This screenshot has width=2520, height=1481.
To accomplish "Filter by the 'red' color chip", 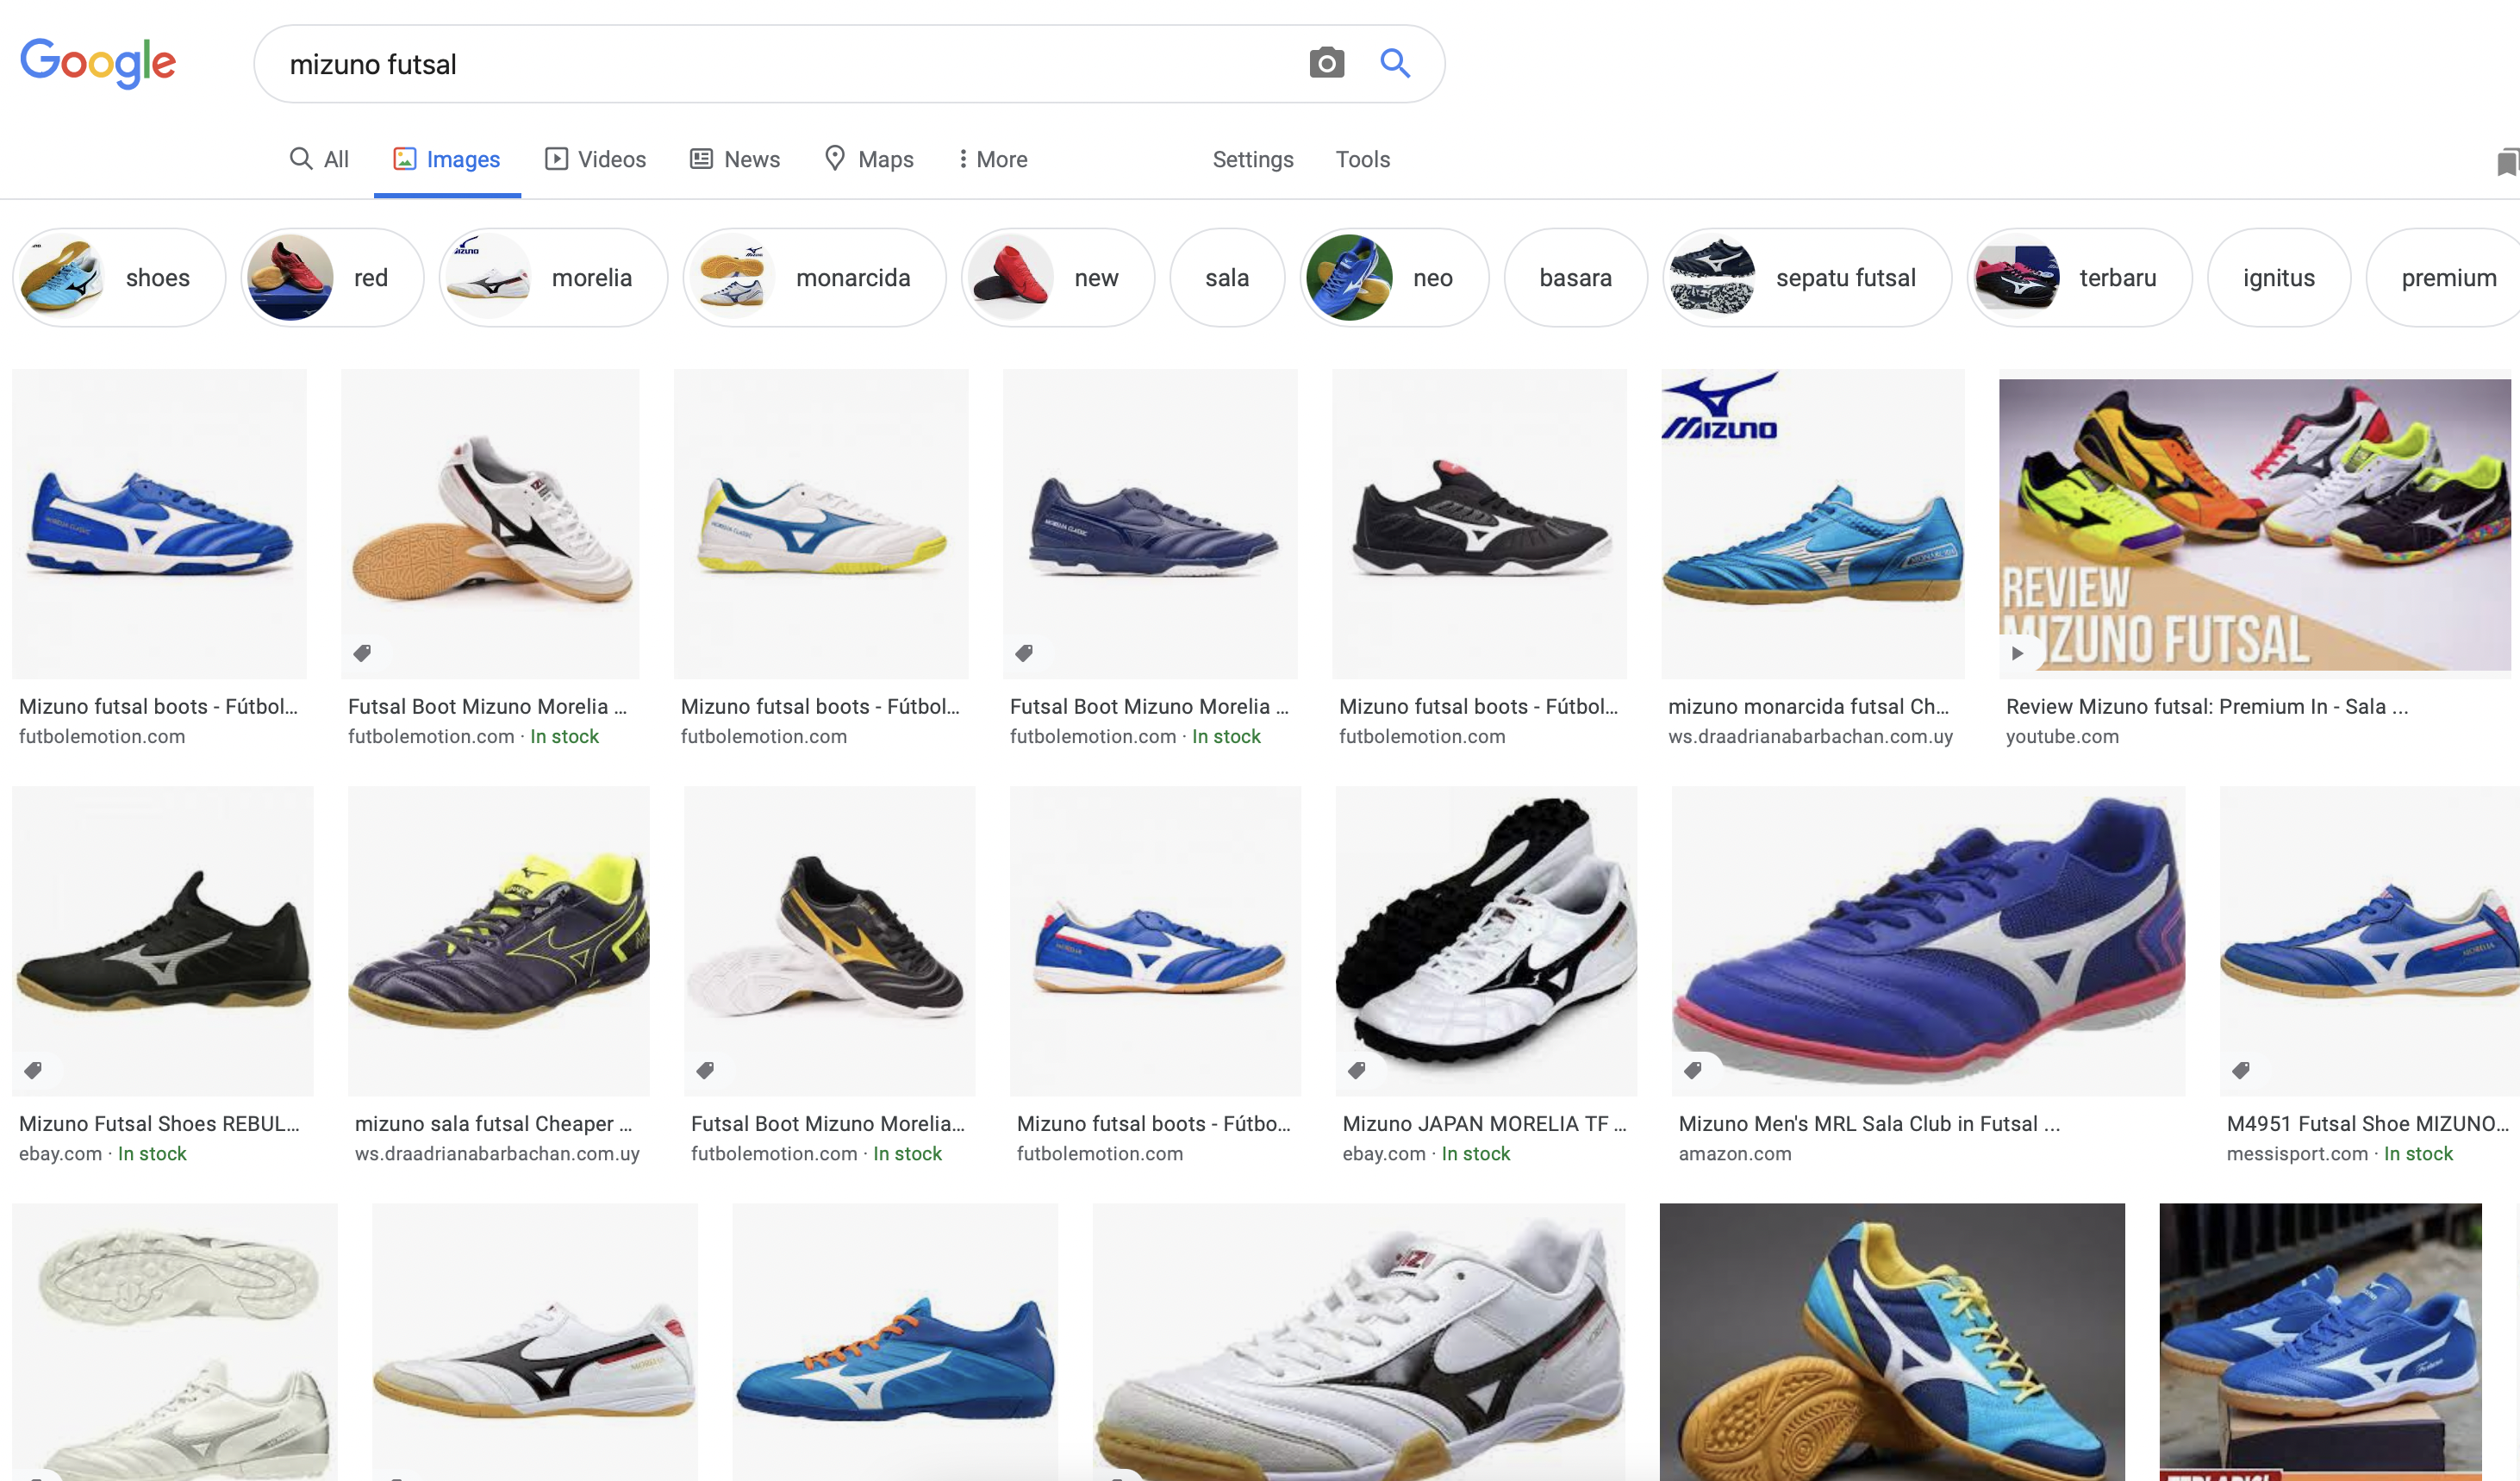I will point(332,278).
